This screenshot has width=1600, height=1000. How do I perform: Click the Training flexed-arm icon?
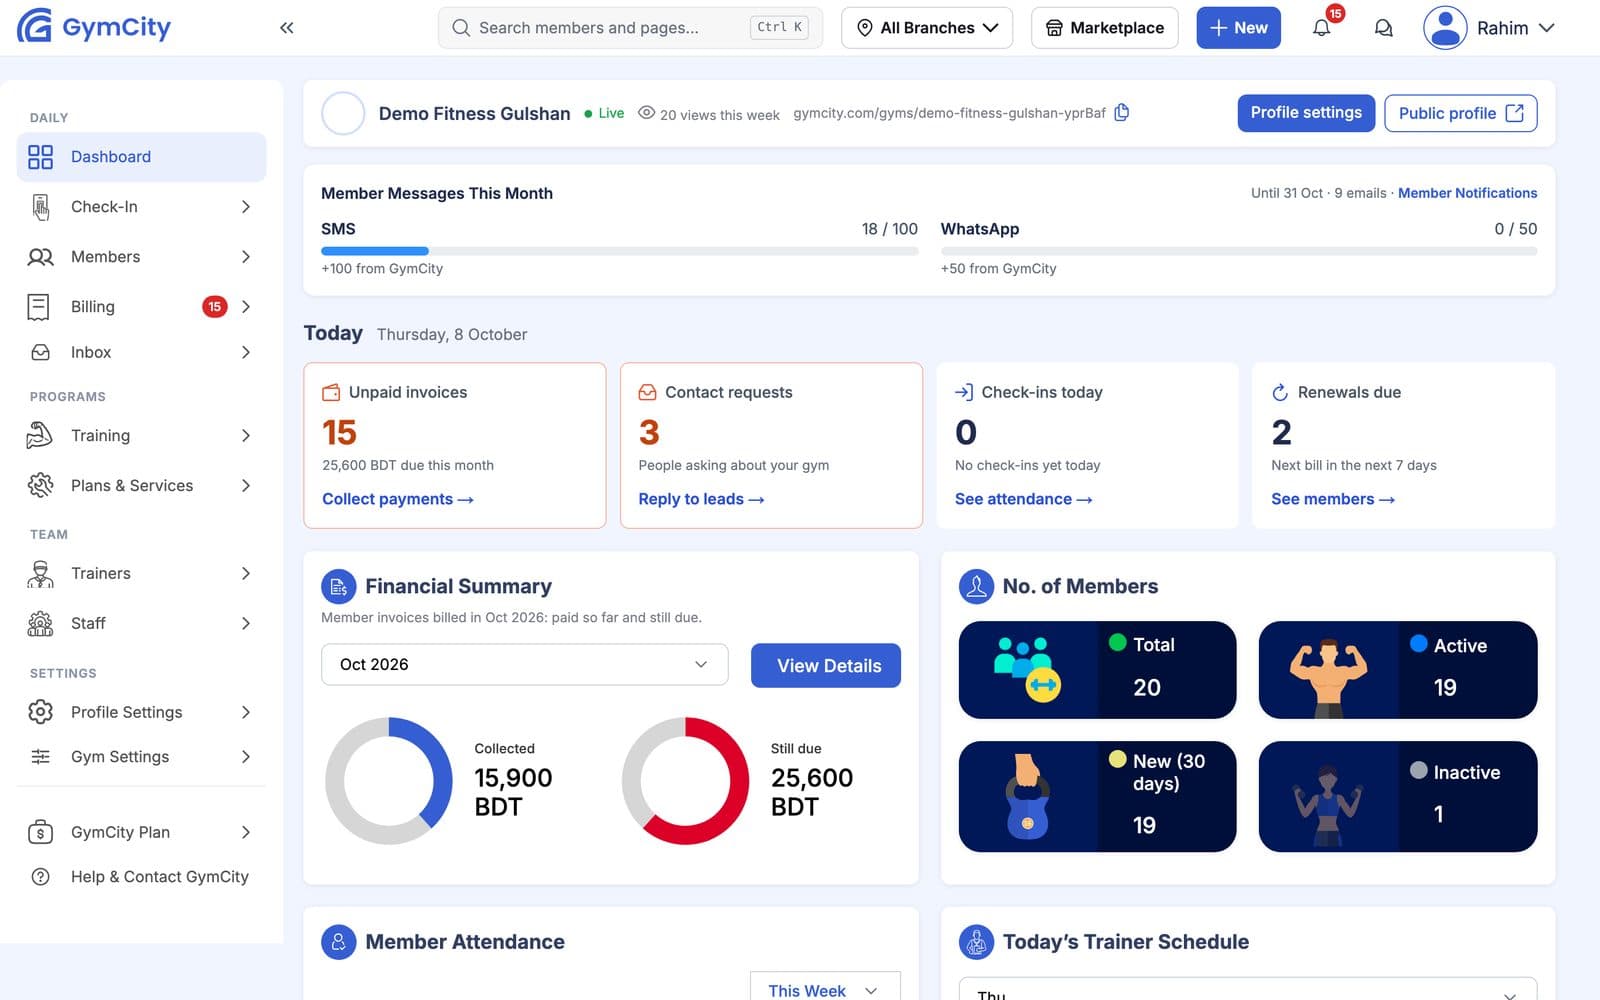(x=40, y=435)
